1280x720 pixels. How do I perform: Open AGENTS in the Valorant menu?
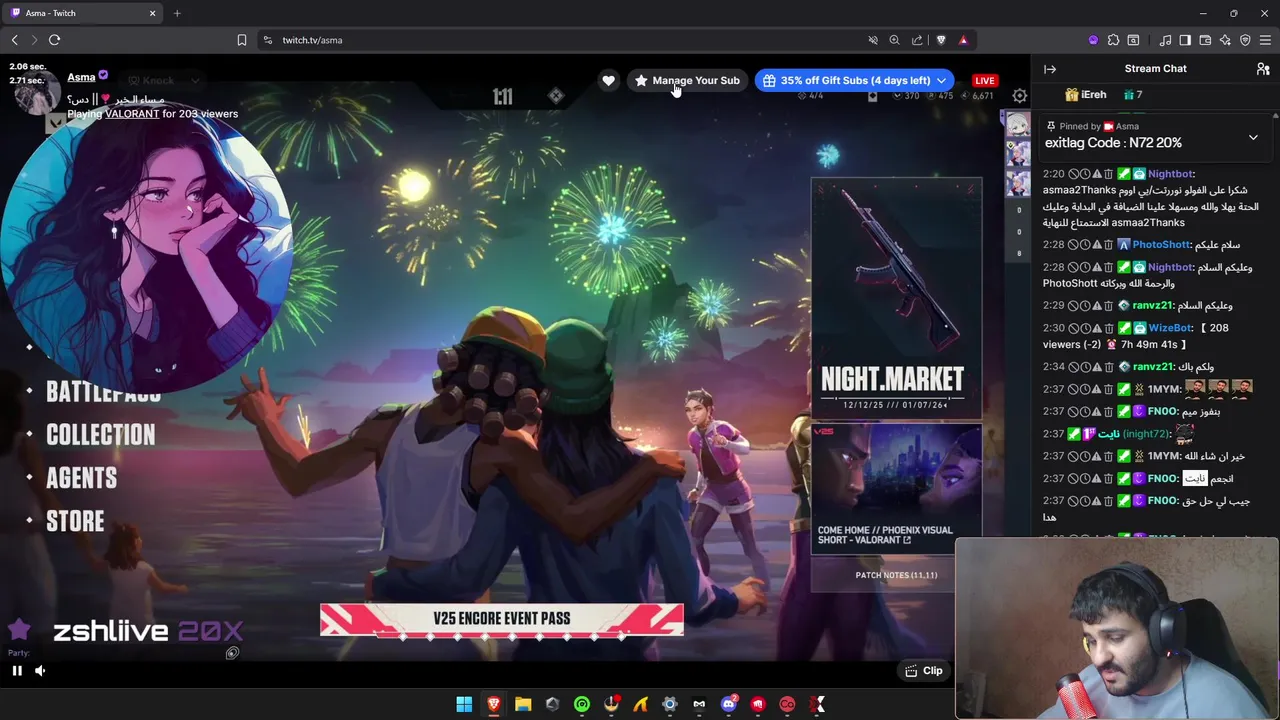coord(81,478)
